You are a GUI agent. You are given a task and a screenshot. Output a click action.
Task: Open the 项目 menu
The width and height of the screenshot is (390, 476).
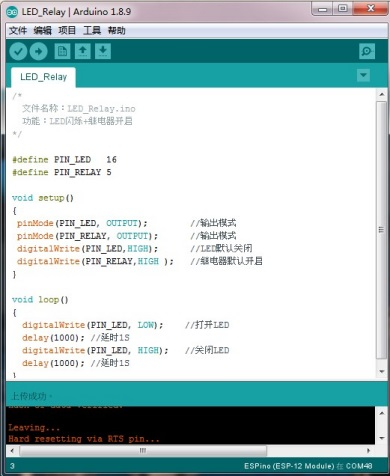coord(67,31)
